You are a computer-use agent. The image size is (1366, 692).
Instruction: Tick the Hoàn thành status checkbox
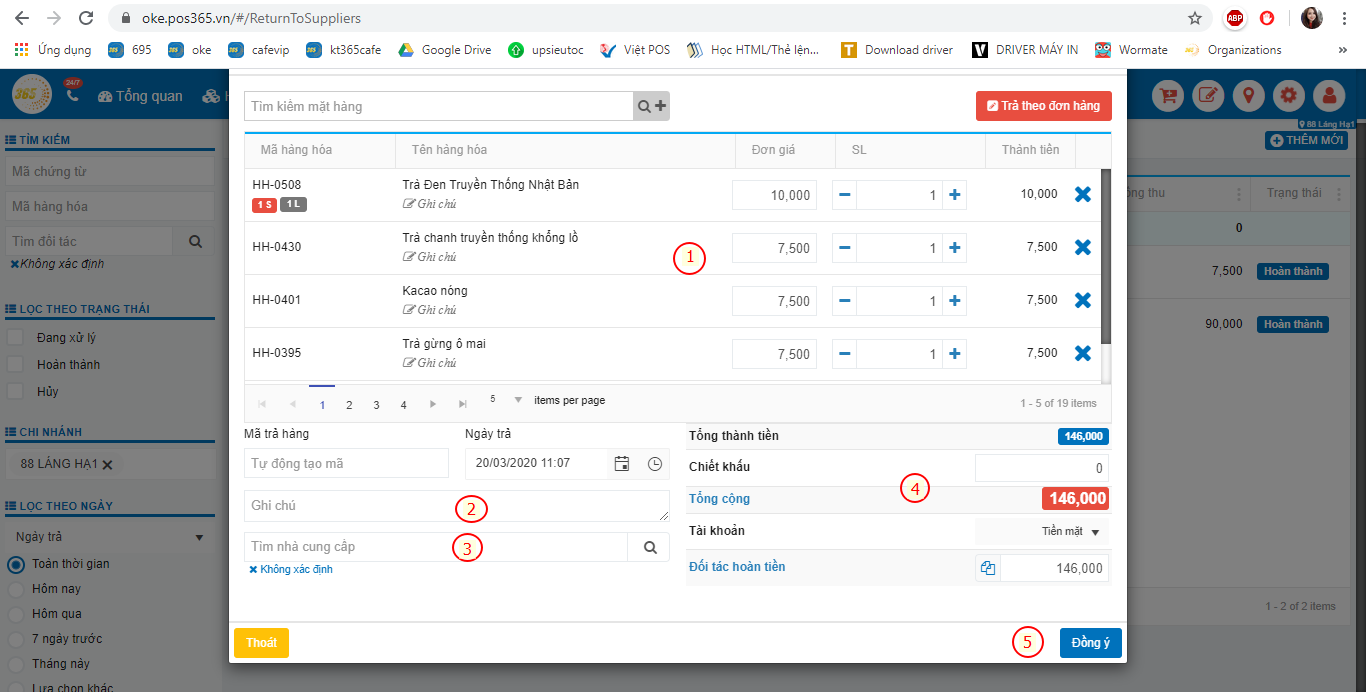point(16,365)
